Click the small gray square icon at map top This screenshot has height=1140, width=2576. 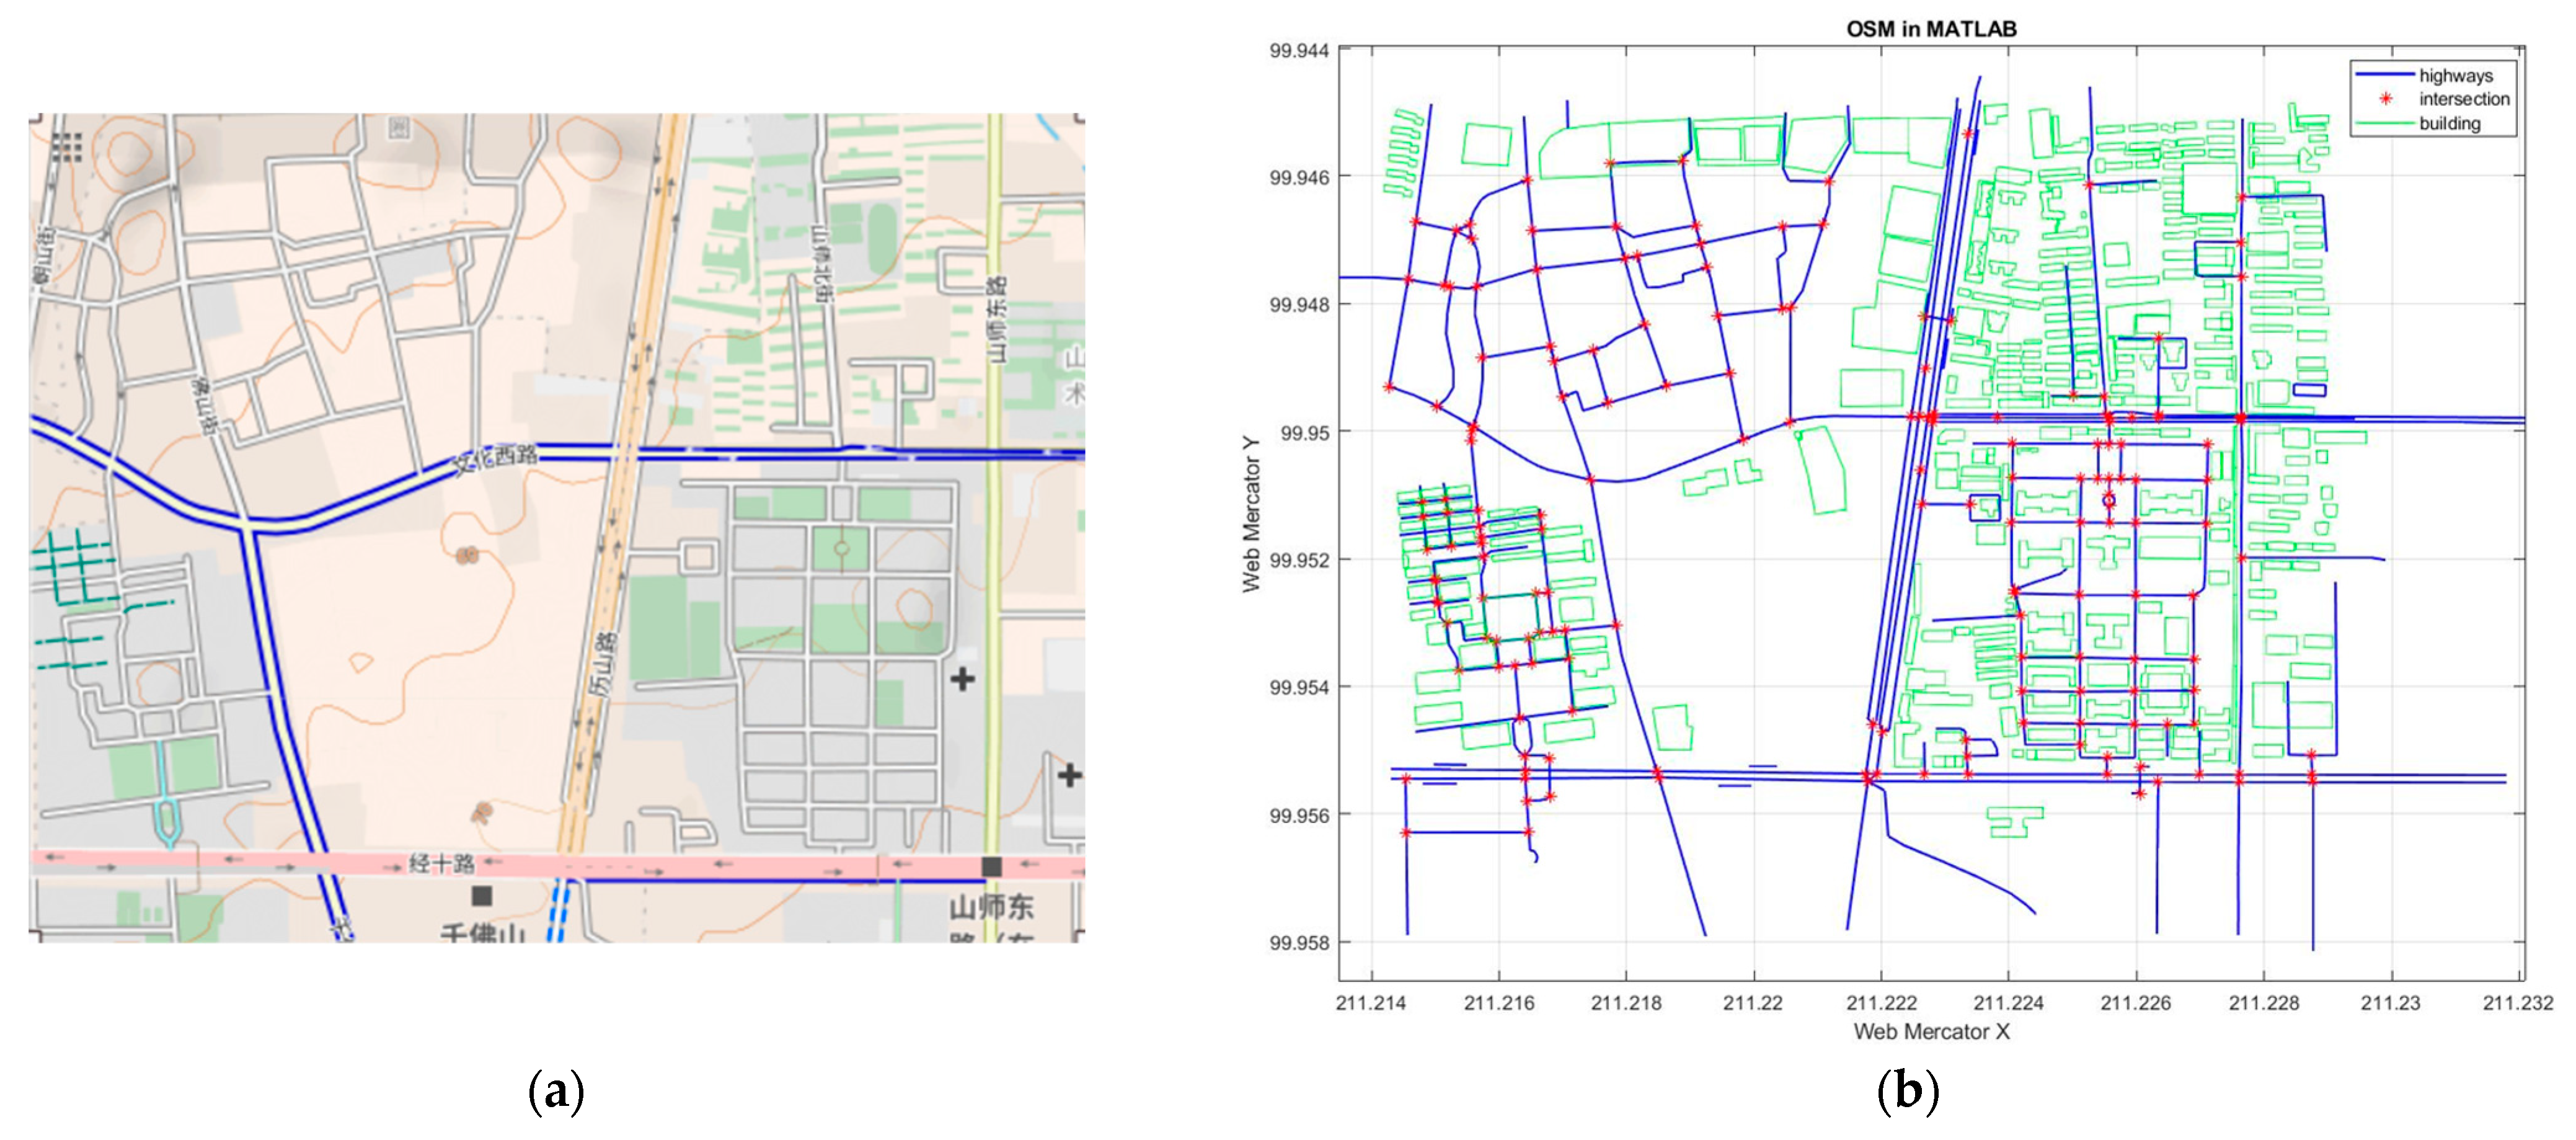pyautogui.click(x=399, y=128)
